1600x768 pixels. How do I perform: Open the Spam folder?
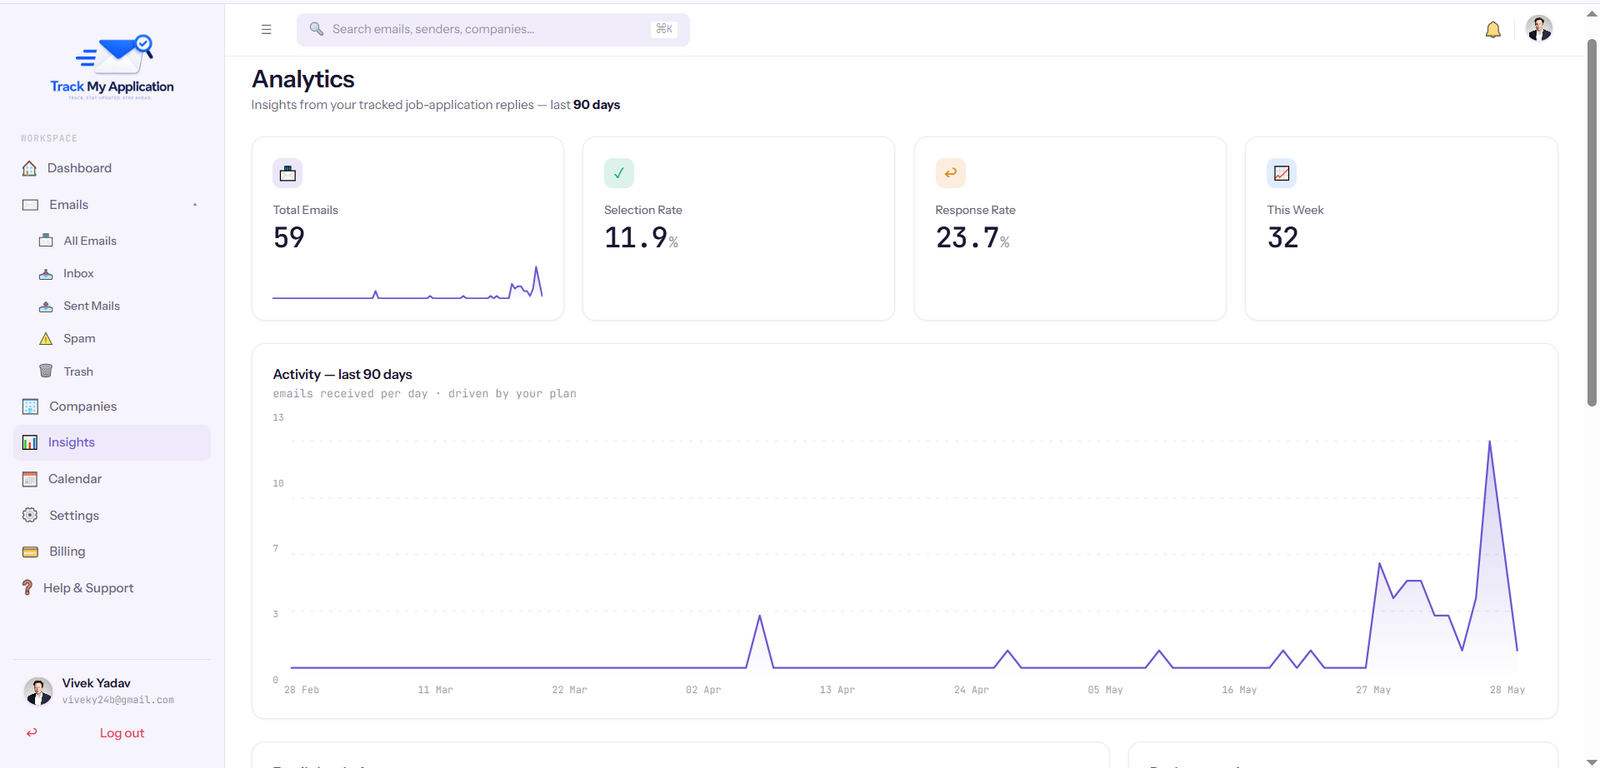click(80, 339)
